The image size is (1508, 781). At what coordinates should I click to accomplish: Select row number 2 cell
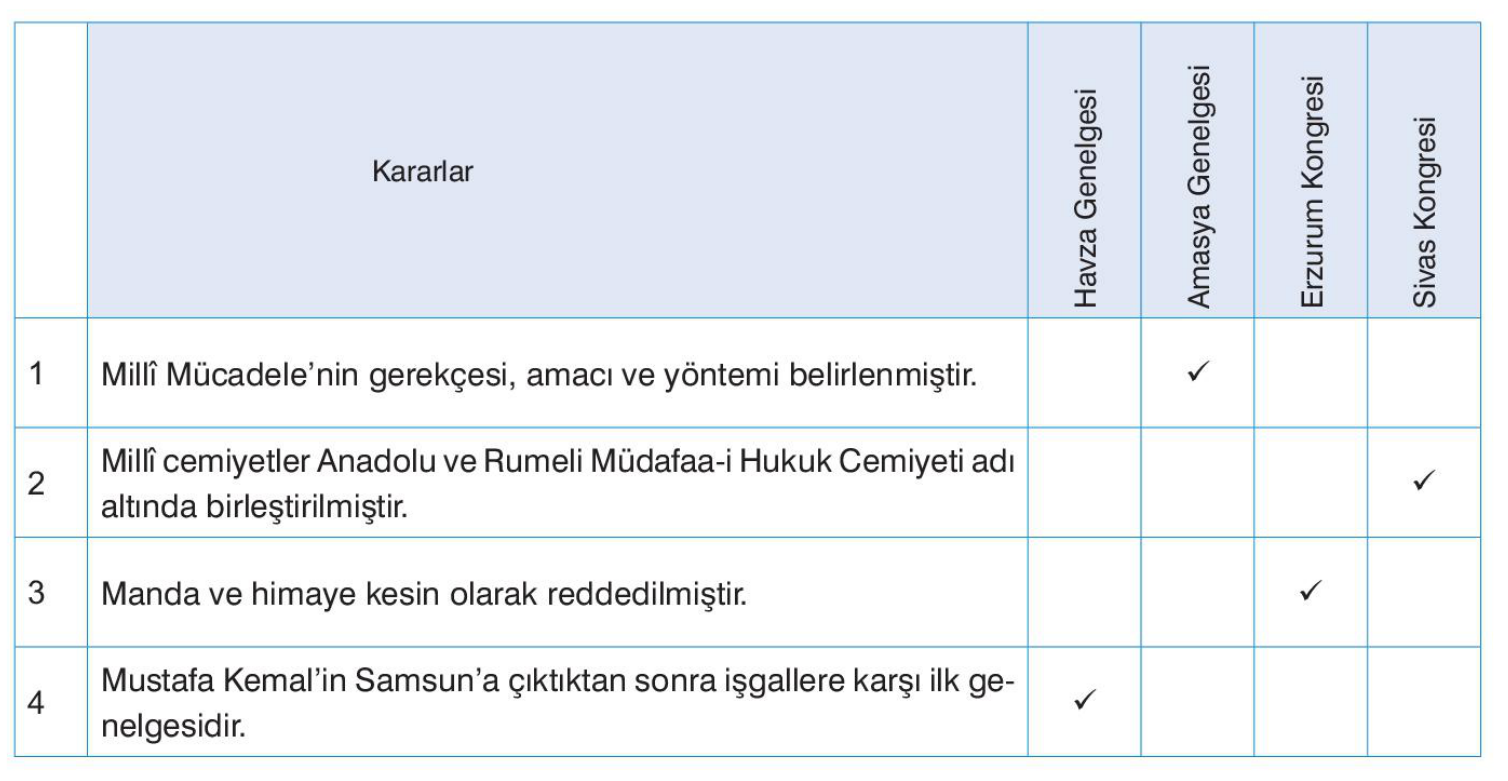[37, 482]
